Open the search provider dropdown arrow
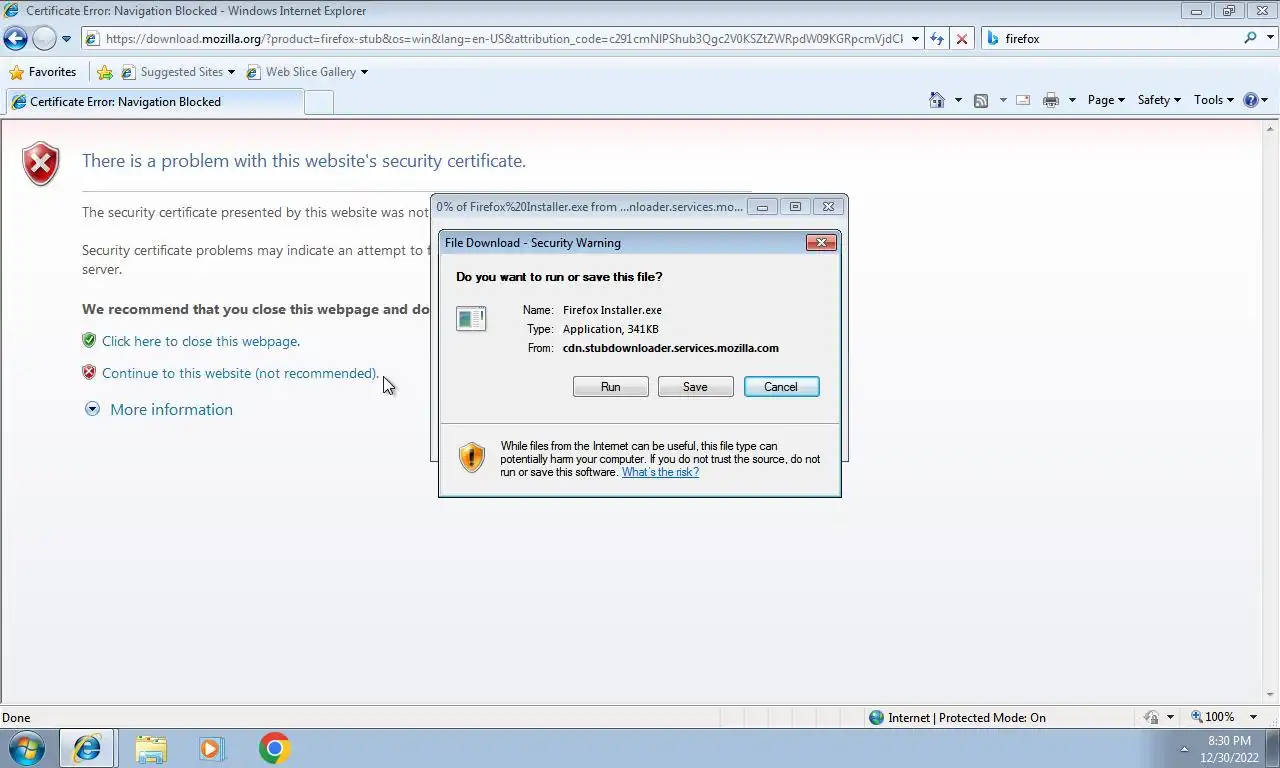 1269,39
